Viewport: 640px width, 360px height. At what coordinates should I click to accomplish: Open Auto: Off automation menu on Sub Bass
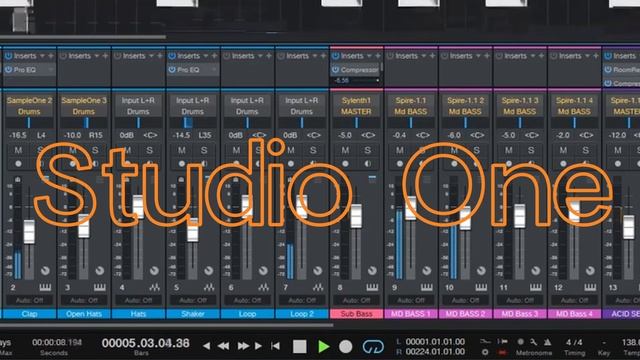coord(356,300)
